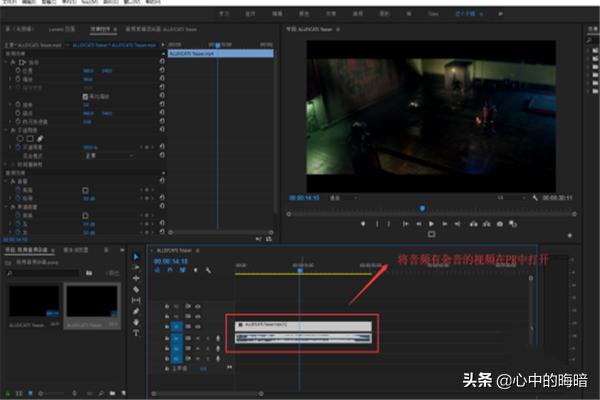Toggle Snap in the timeline header
This screenshot has width=600, height=400.
170,270
